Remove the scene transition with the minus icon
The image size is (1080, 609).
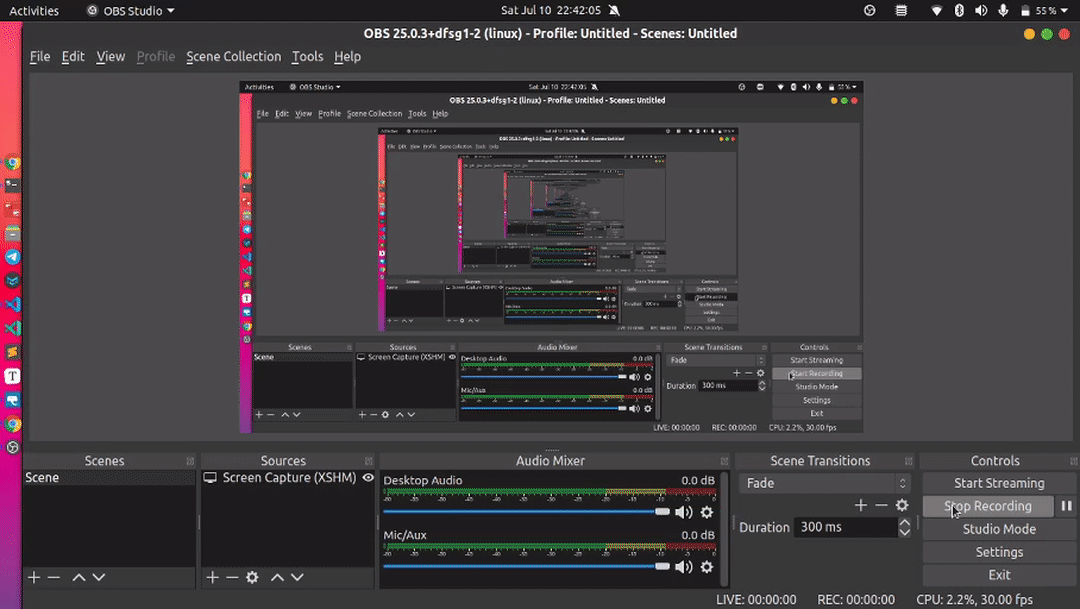click(x=881, y=506)
